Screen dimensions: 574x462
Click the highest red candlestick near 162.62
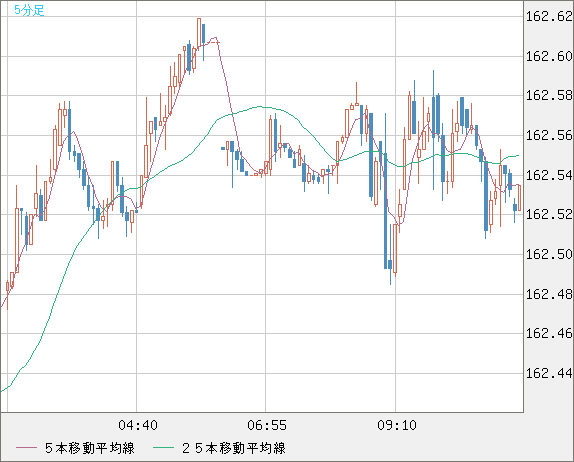click(199, 33)
